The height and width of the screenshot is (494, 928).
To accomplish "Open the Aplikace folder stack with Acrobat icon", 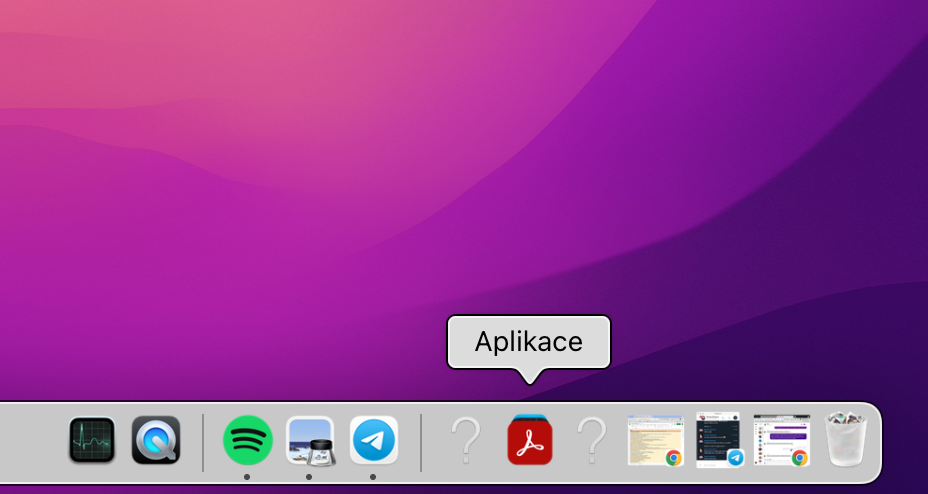I will (530, 440).
